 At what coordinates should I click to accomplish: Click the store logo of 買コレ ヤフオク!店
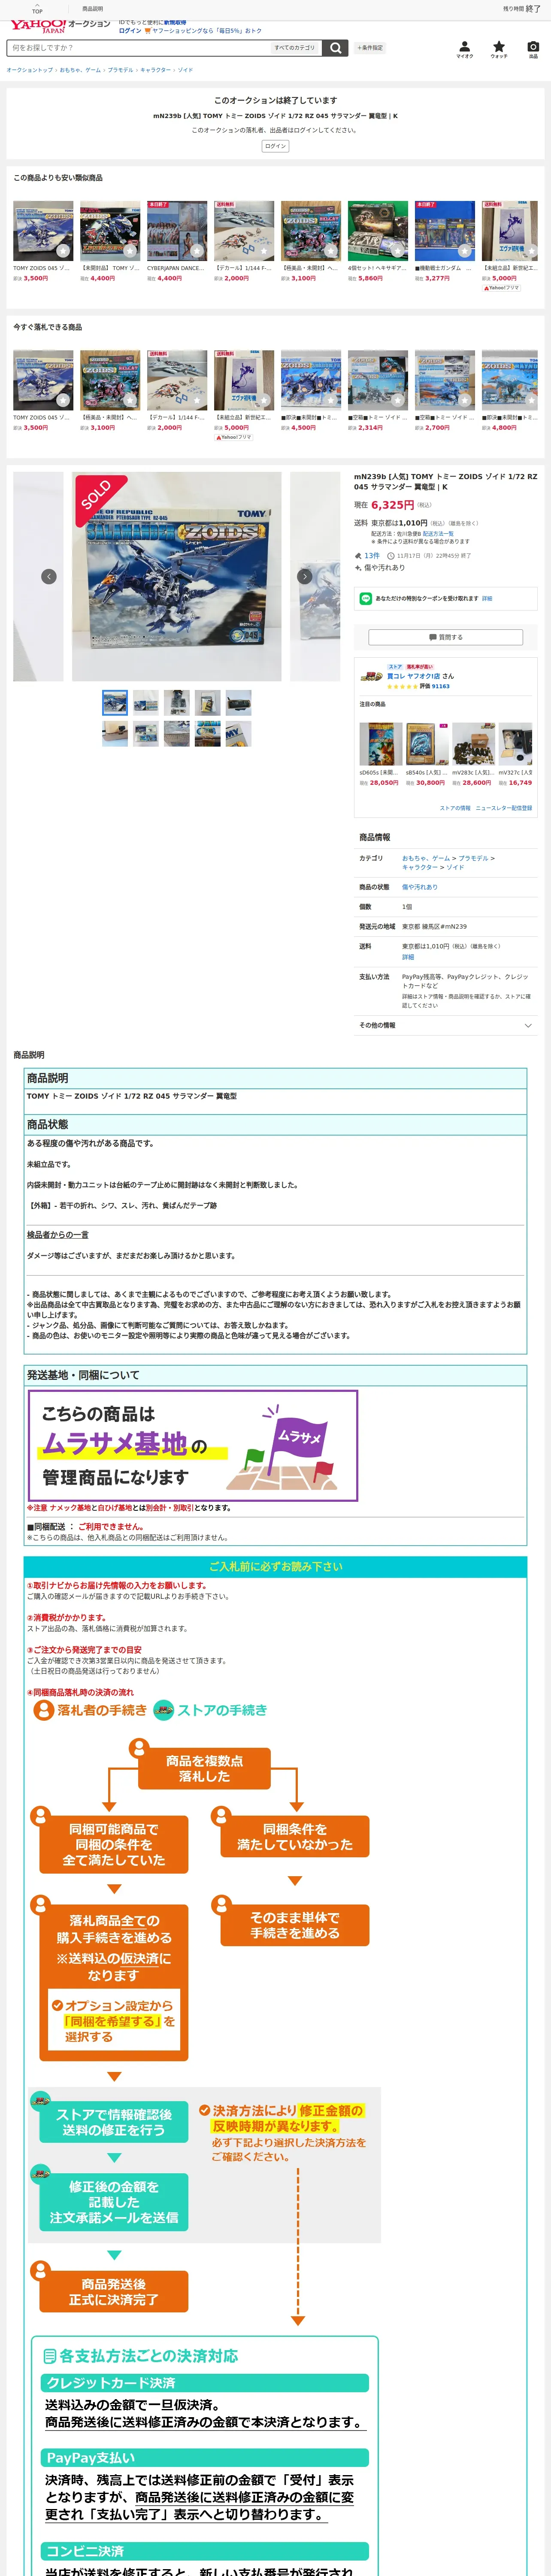pos(372,677)
